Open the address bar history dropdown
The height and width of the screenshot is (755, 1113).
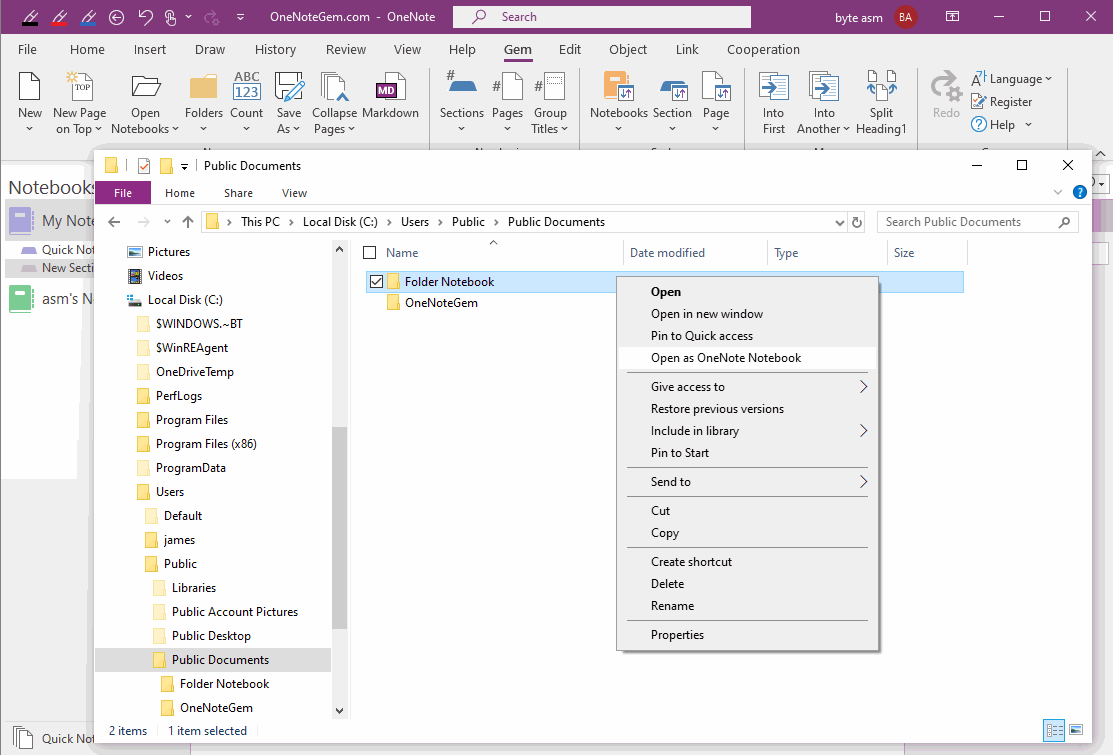point(840,222)
